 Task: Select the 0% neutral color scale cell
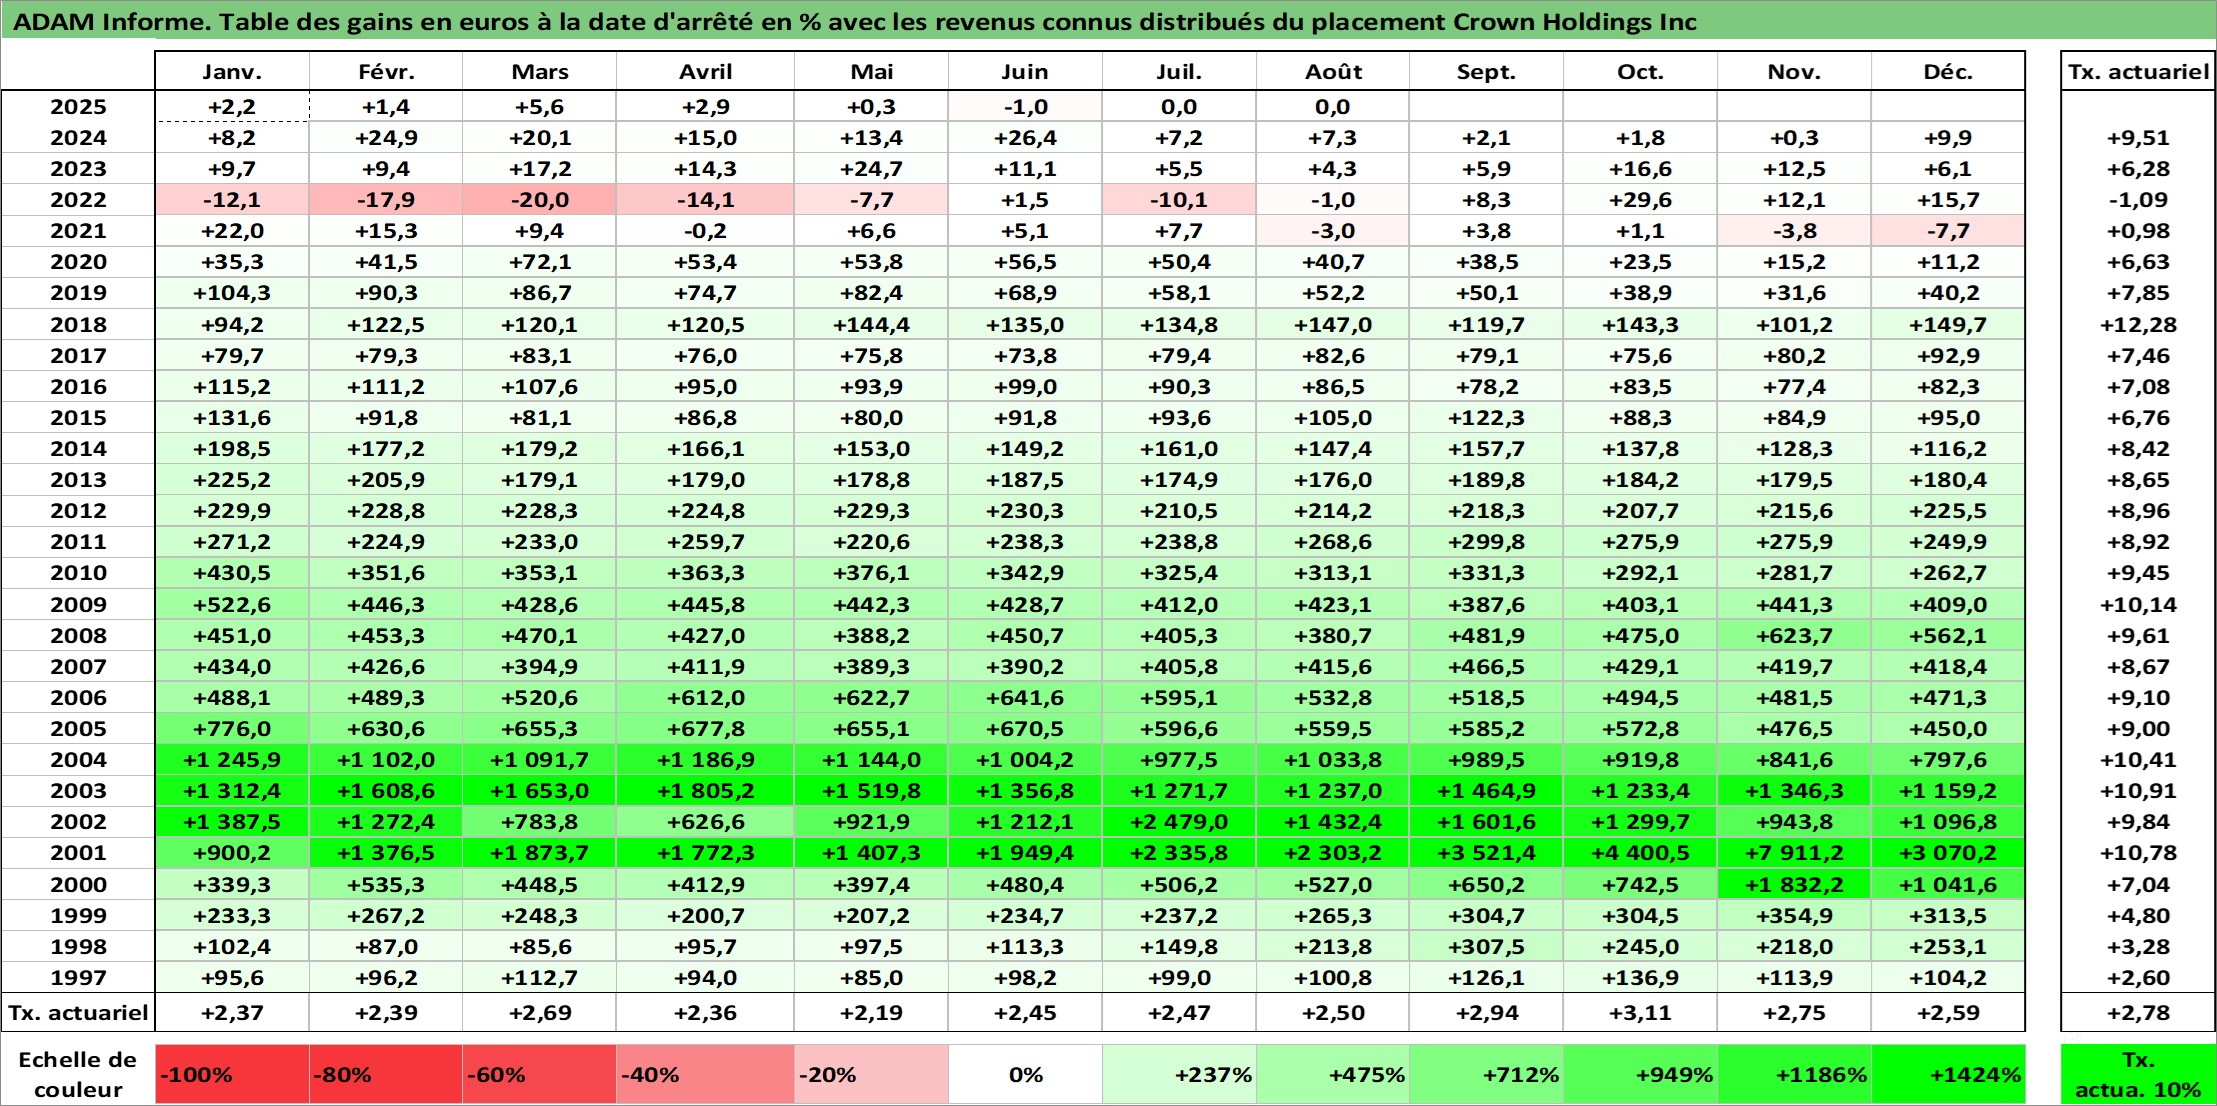click(x=1025, y=1075)
